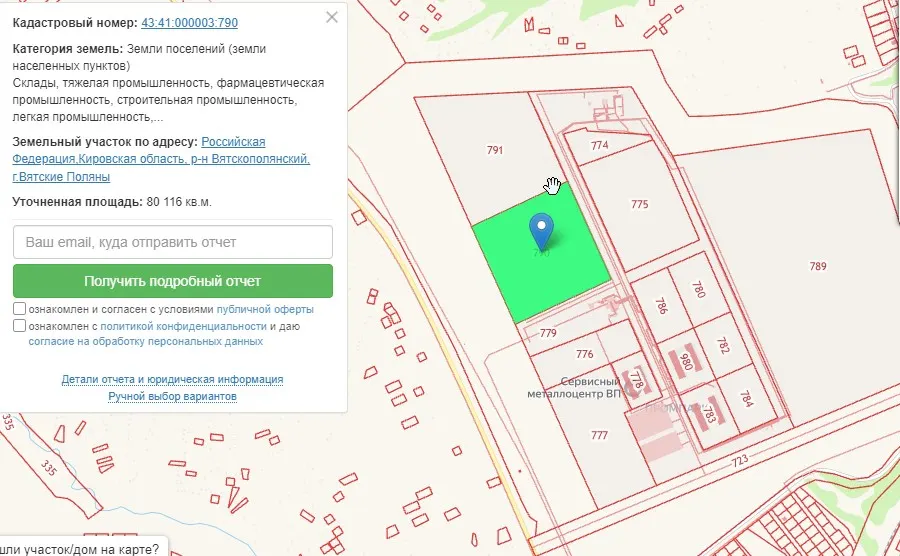This screenshot has width=900, height=556.
Task: Select parcel 791 on the map
Action: click(495, 150)
